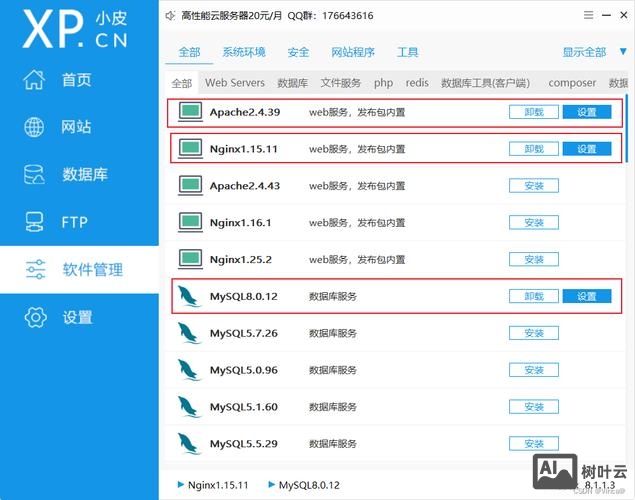Click the MySQL5.5.29 dolphin icon
The width and height of the screenshot is (635, 500).
point(189,444)
